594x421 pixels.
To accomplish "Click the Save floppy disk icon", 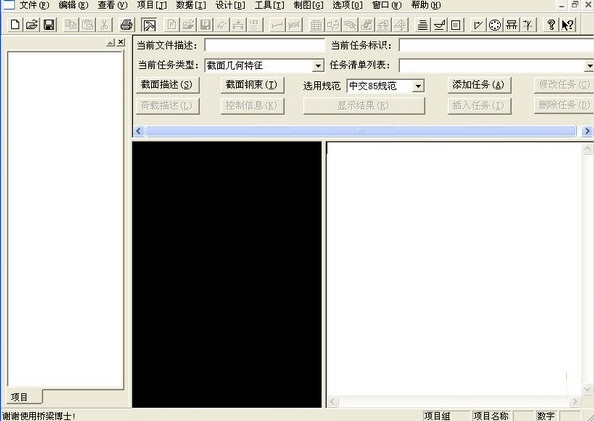I will pos(49,25).
